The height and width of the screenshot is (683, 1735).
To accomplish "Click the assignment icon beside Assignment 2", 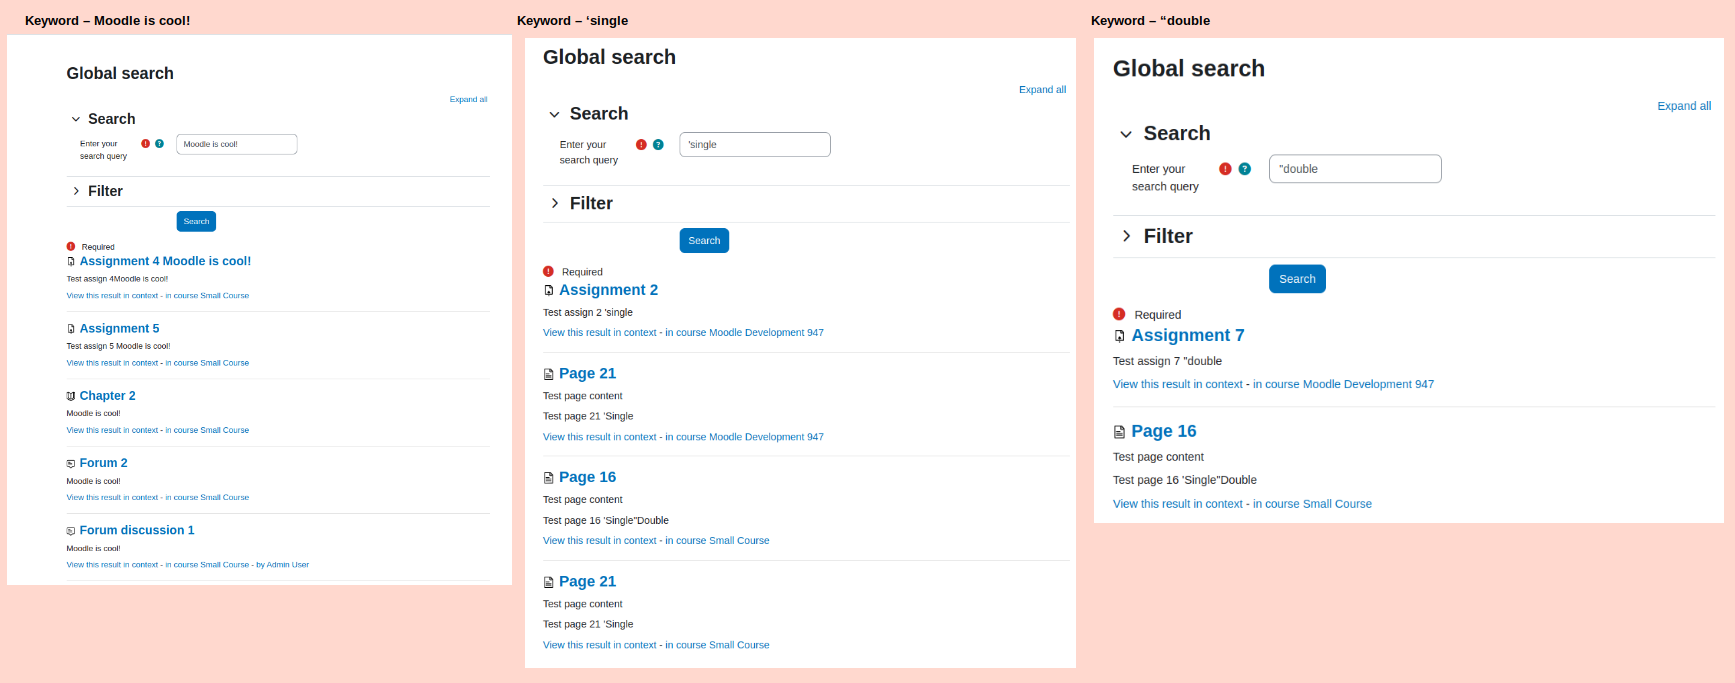I will coord(549,291).
